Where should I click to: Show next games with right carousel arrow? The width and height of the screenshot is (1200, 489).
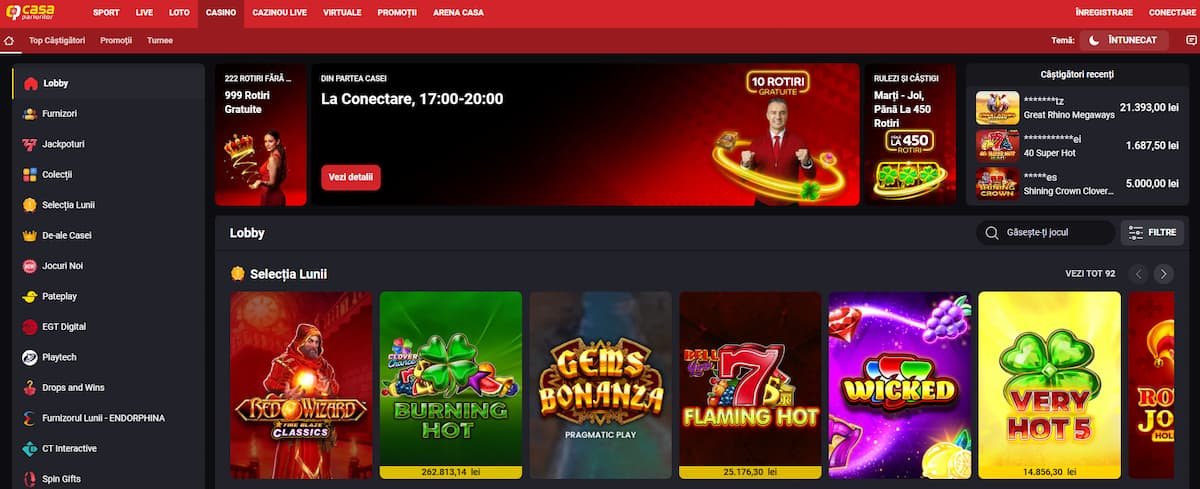pos(1163,274)
